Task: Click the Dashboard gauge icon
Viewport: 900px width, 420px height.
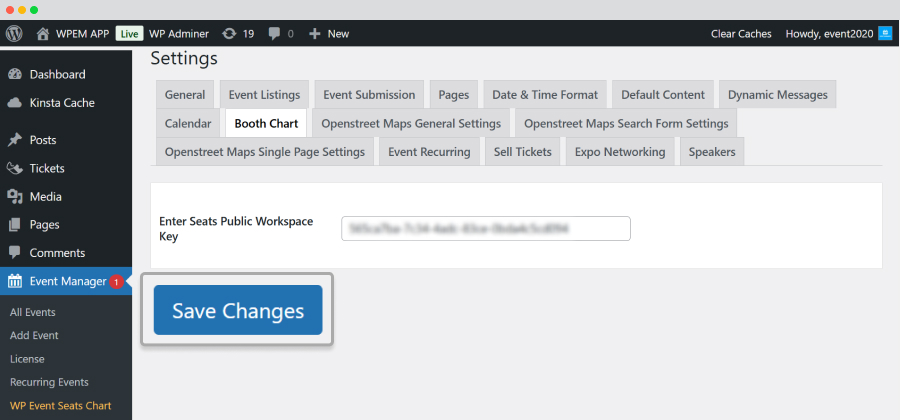Action: click(15, 75)
